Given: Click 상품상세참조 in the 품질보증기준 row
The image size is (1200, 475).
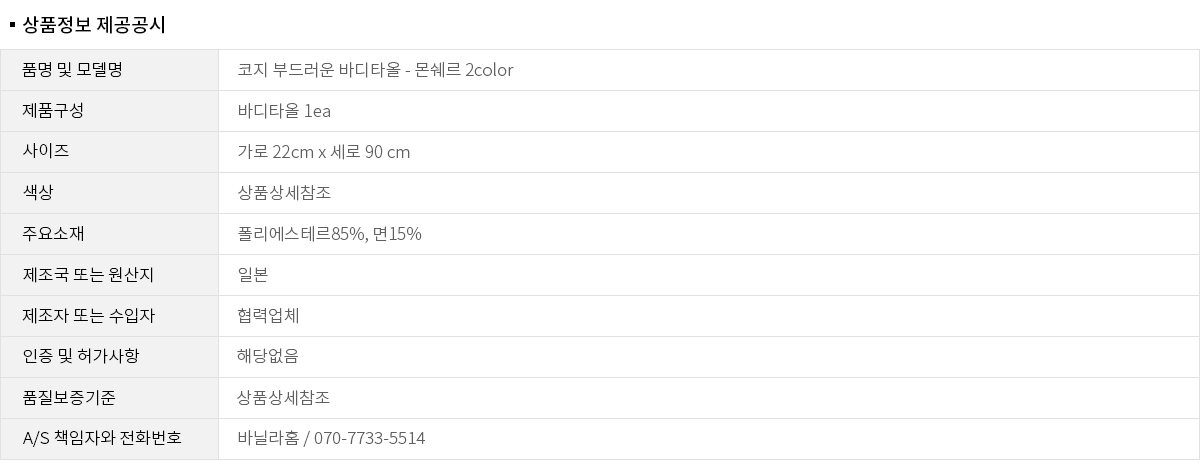Looking at the screenshot, I should (x=284, y=398).
